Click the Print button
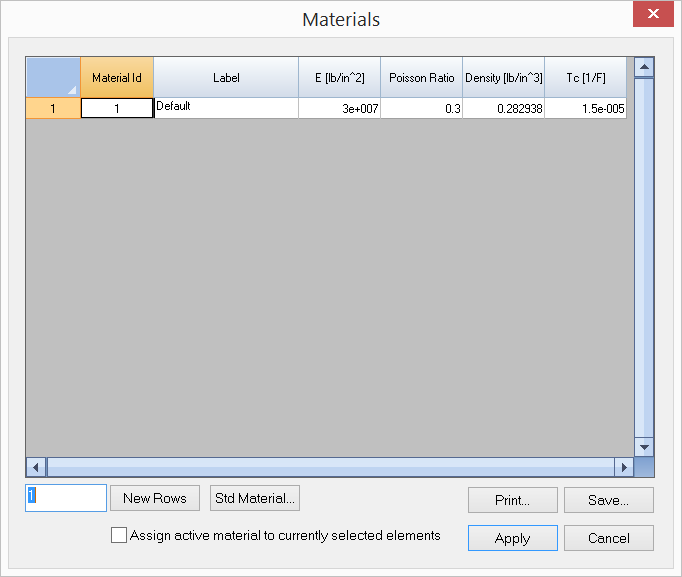Screen dimensions: 682x577 point(512,500)
